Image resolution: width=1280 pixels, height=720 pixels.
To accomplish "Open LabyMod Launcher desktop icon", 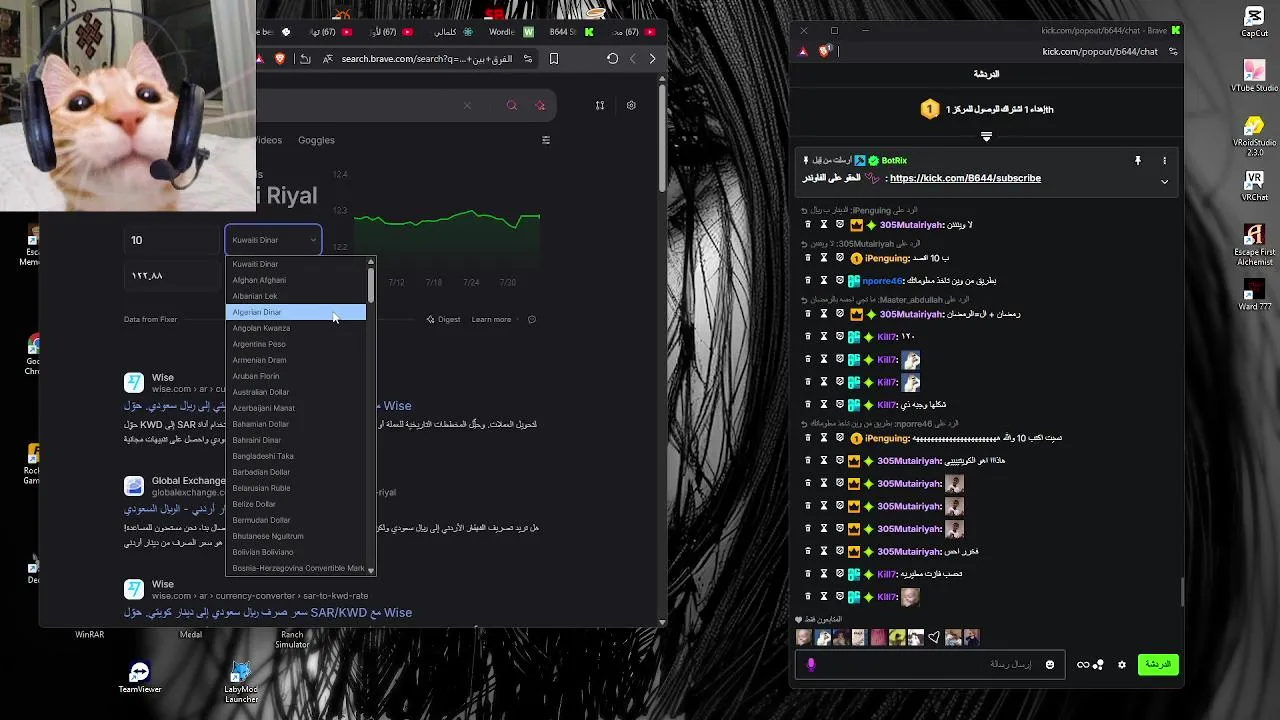I will click(x=241, y=681).
